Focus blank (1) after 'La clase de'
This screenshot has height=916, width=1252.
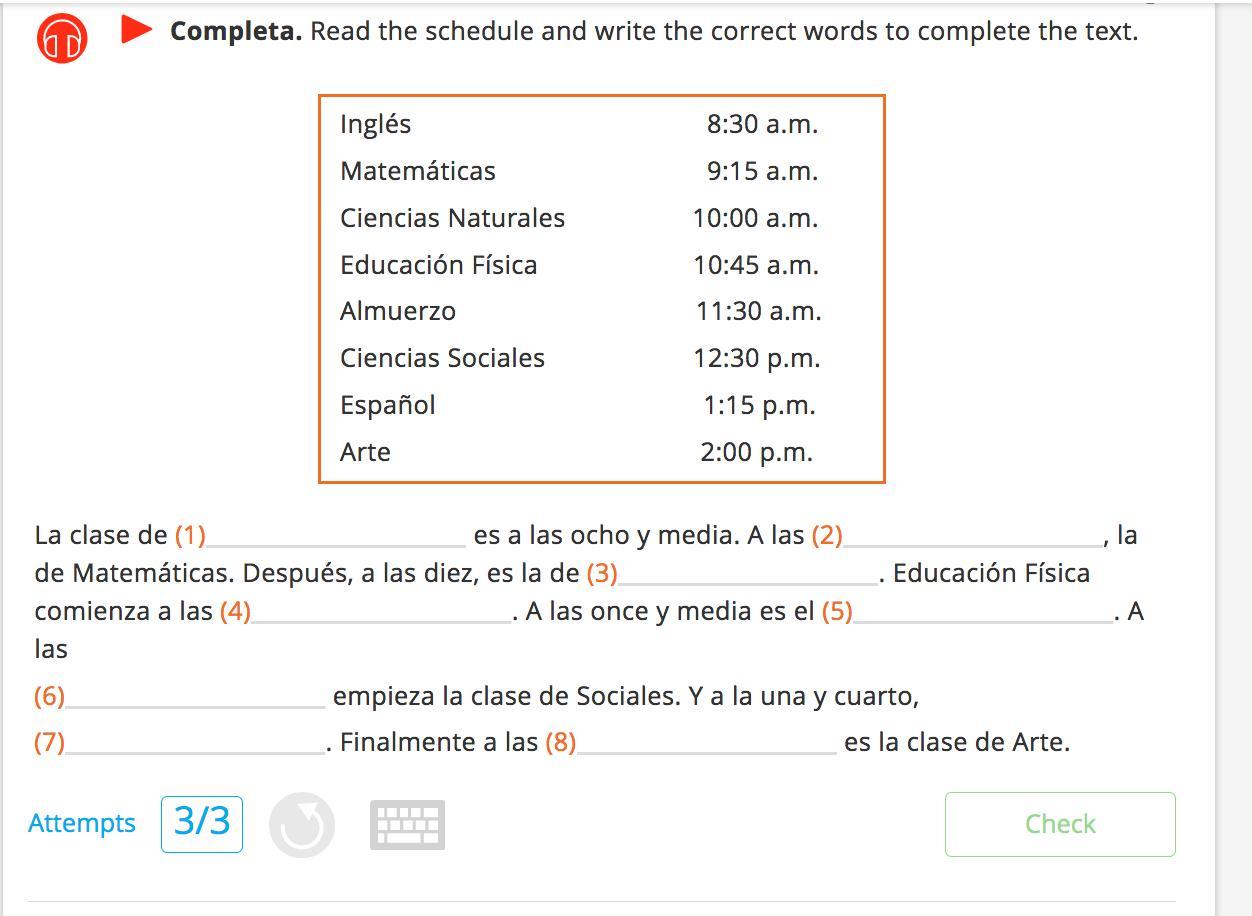336,534
